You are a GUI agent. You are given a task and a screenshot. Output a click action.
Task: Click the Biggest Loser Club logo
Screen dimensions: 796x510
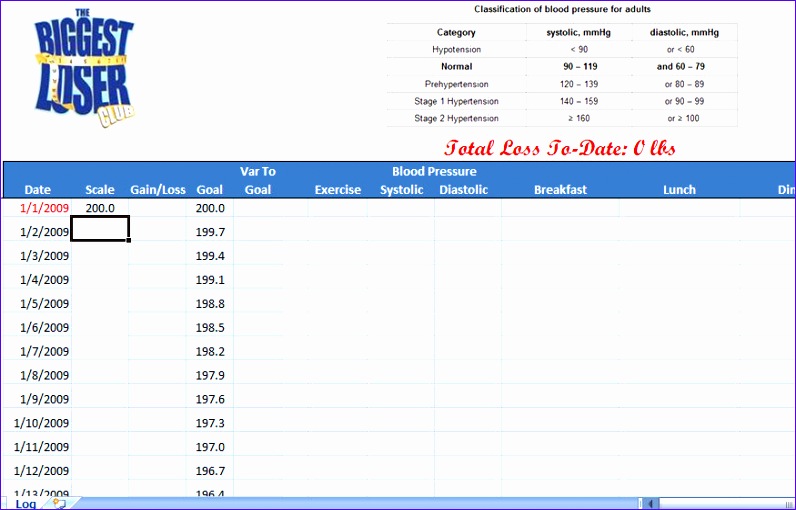tap(84, 68)
